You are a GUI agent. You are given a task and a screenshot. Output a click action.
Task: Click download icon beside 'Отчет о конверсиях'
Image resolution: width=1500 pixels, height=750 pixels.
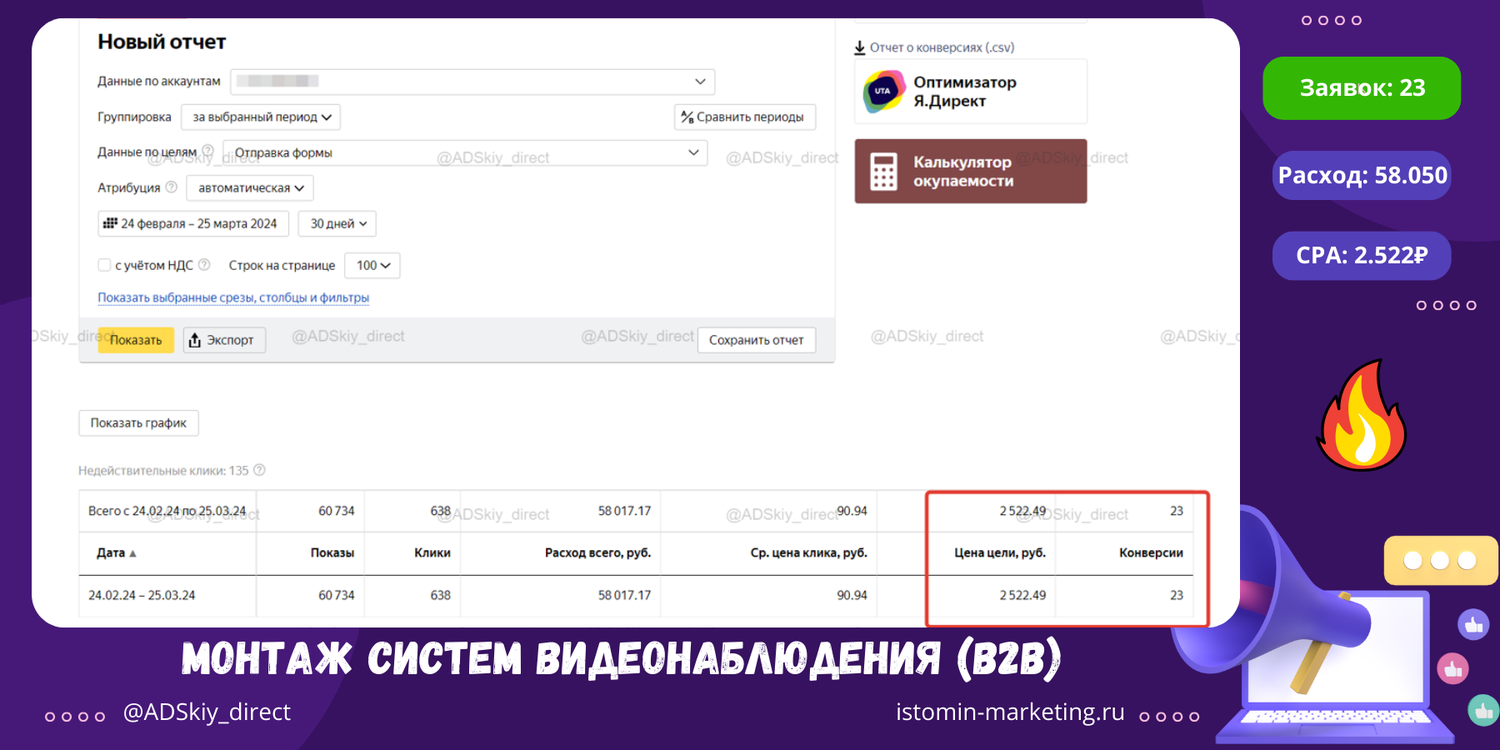tap(859, 47)
